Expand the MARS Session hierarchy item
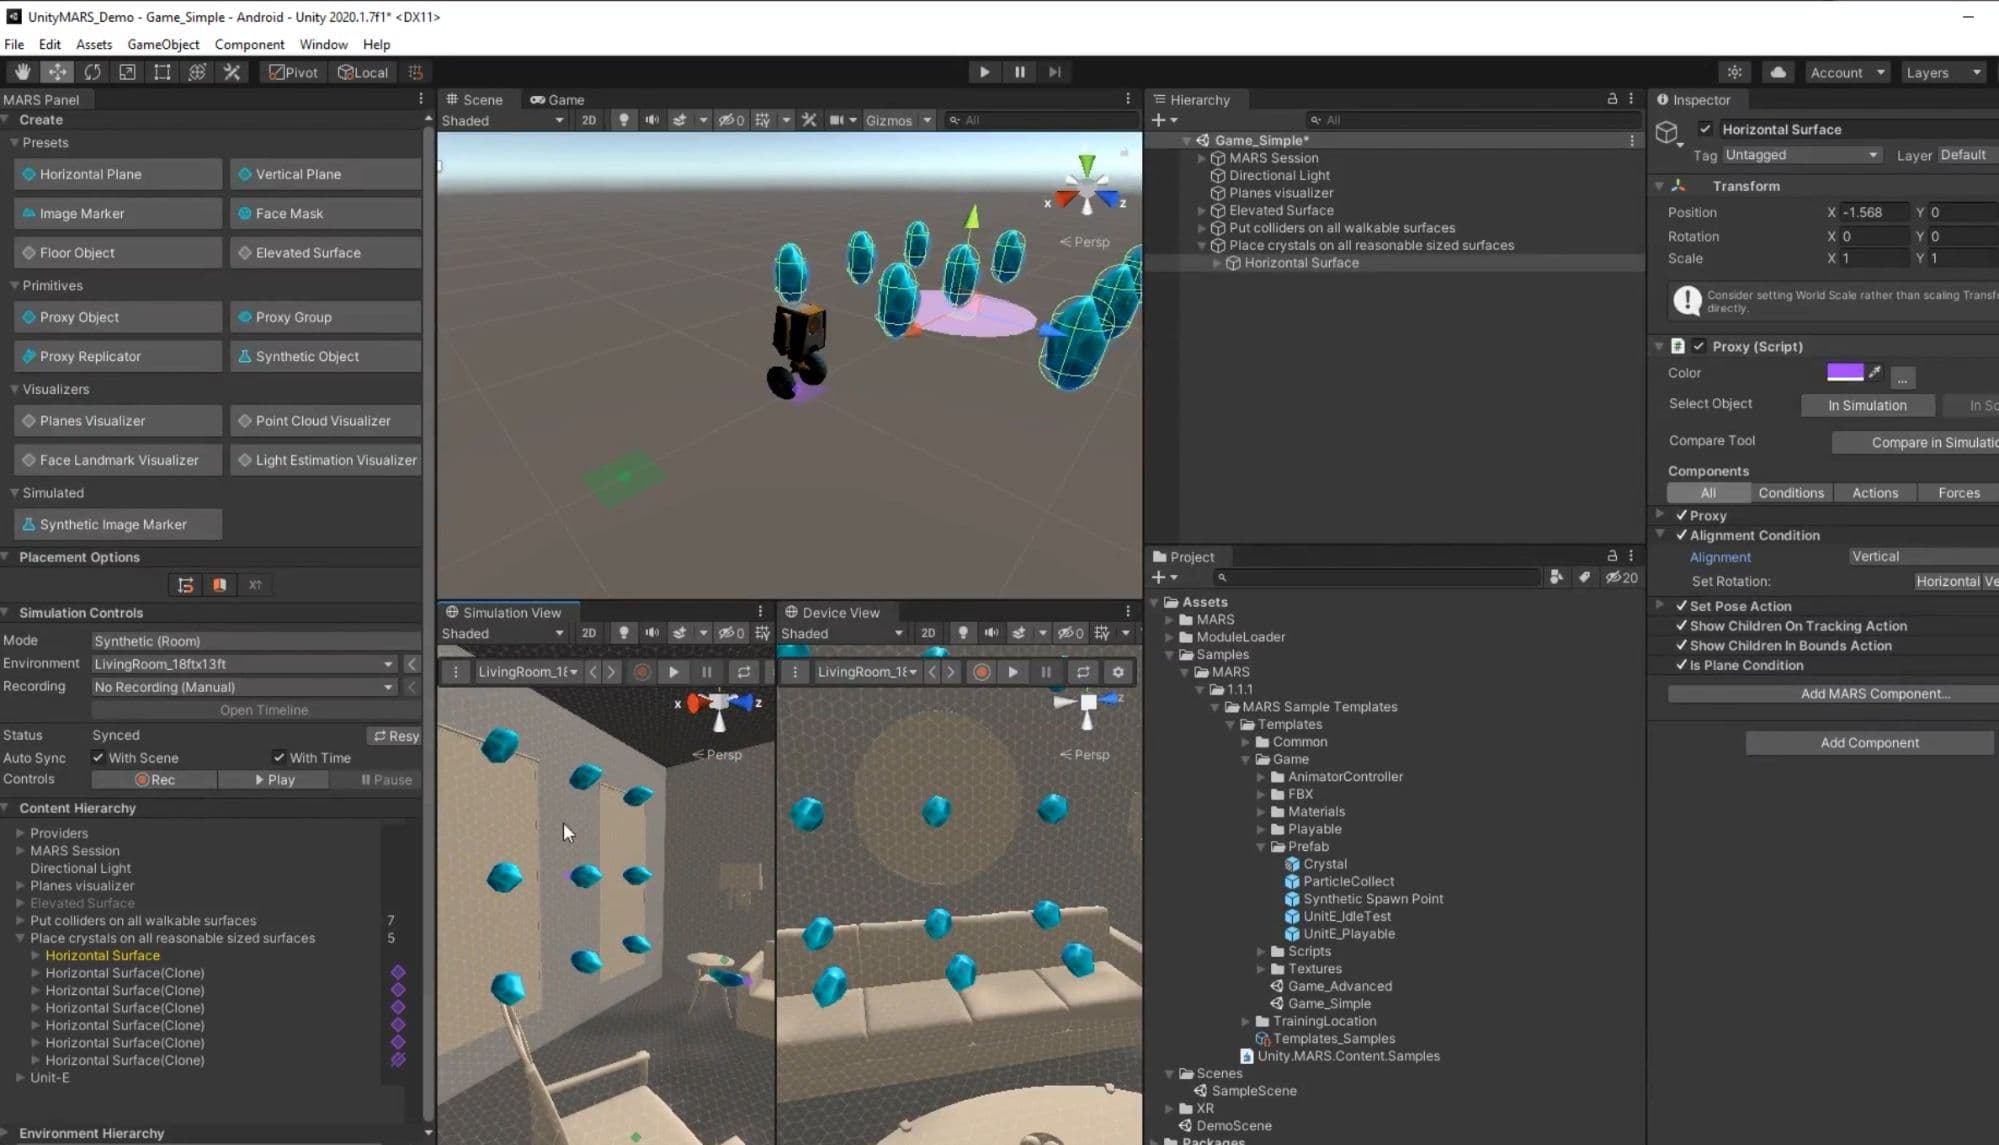The width and height of the screenshot is (1999, 1145). [x=1201, y=158]
